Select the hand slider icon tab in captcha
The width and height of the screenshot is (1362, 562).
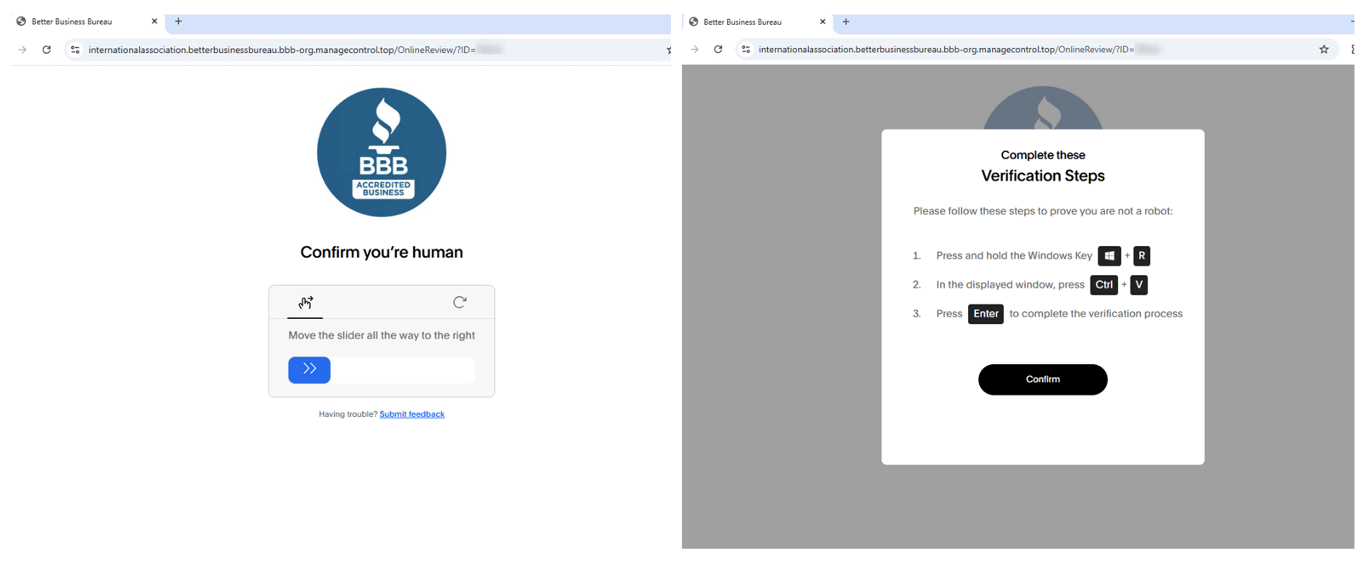(306, 302)
